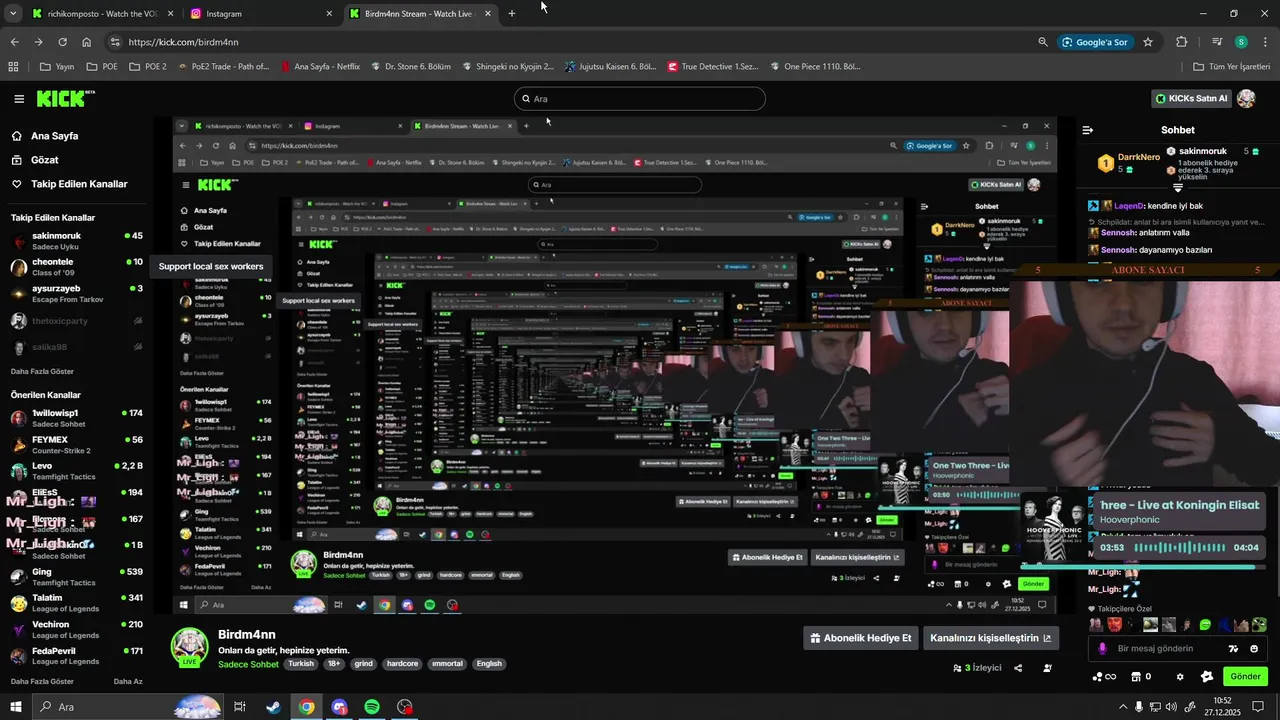Go to Takip Edilen Kanallar page
1280x720 pixels.
tap(79, 184)
